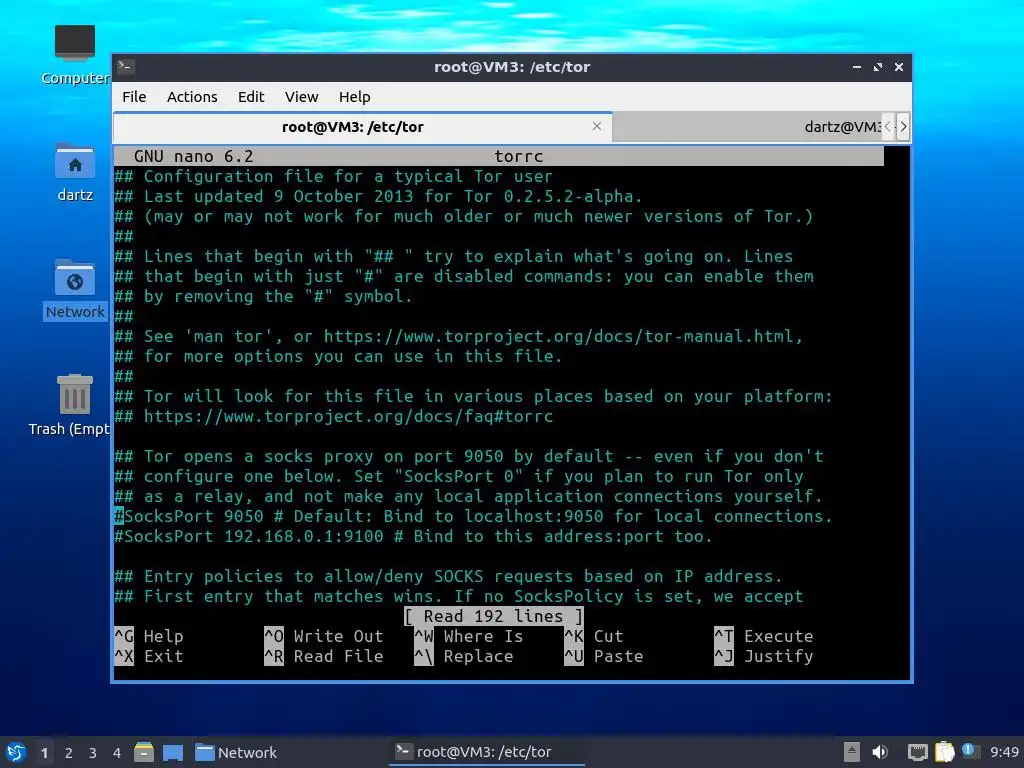Open the Lubuntu application menu icon

click(x=16, y=752)
